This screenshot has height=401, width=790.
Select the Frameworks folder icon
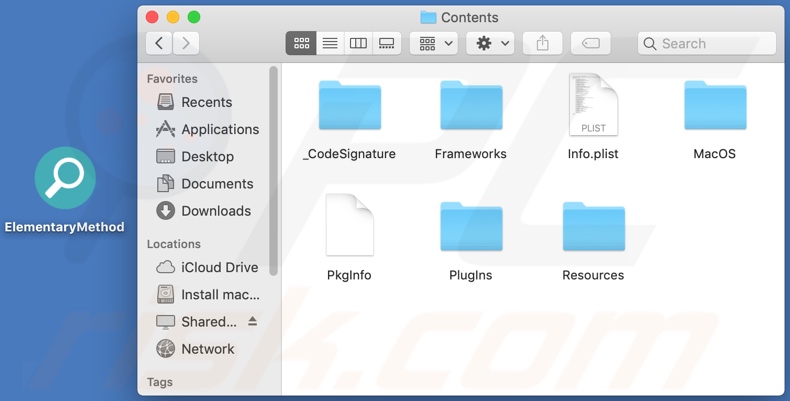pyautogui.click(x=471, y=105)
